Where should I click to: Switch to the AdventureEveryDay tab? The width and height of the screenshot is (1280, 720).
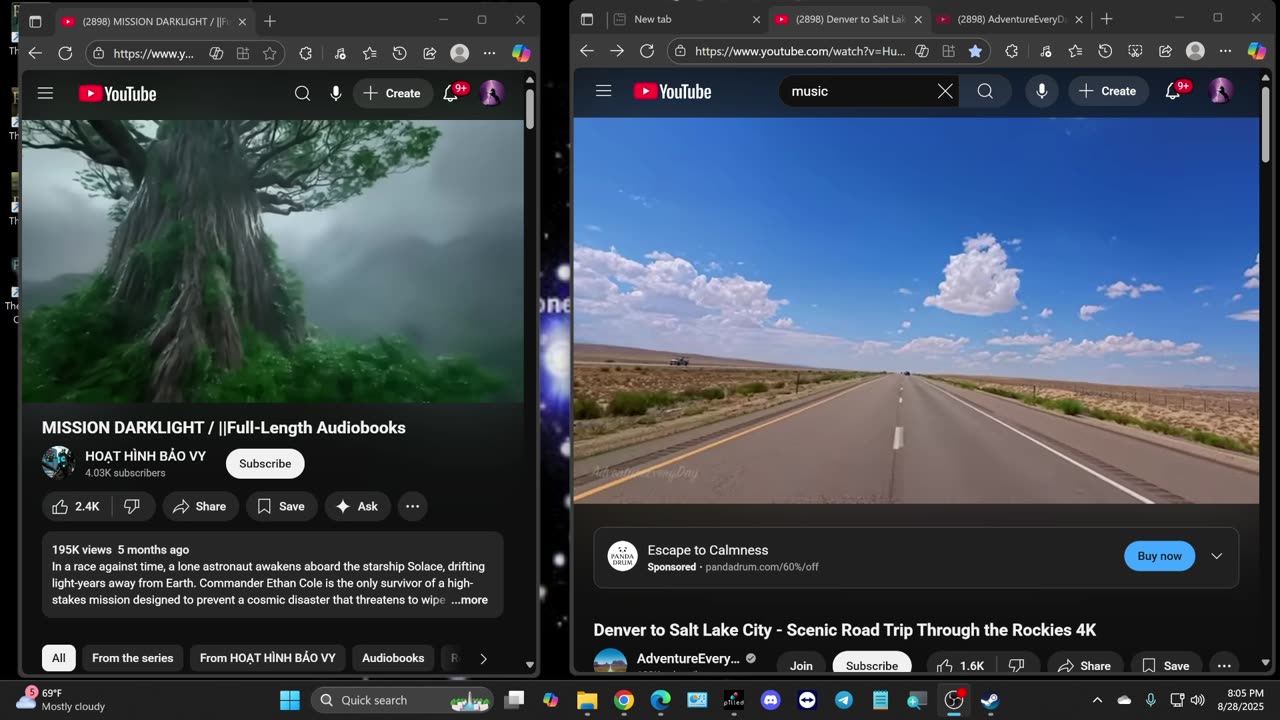[1010, 19]
